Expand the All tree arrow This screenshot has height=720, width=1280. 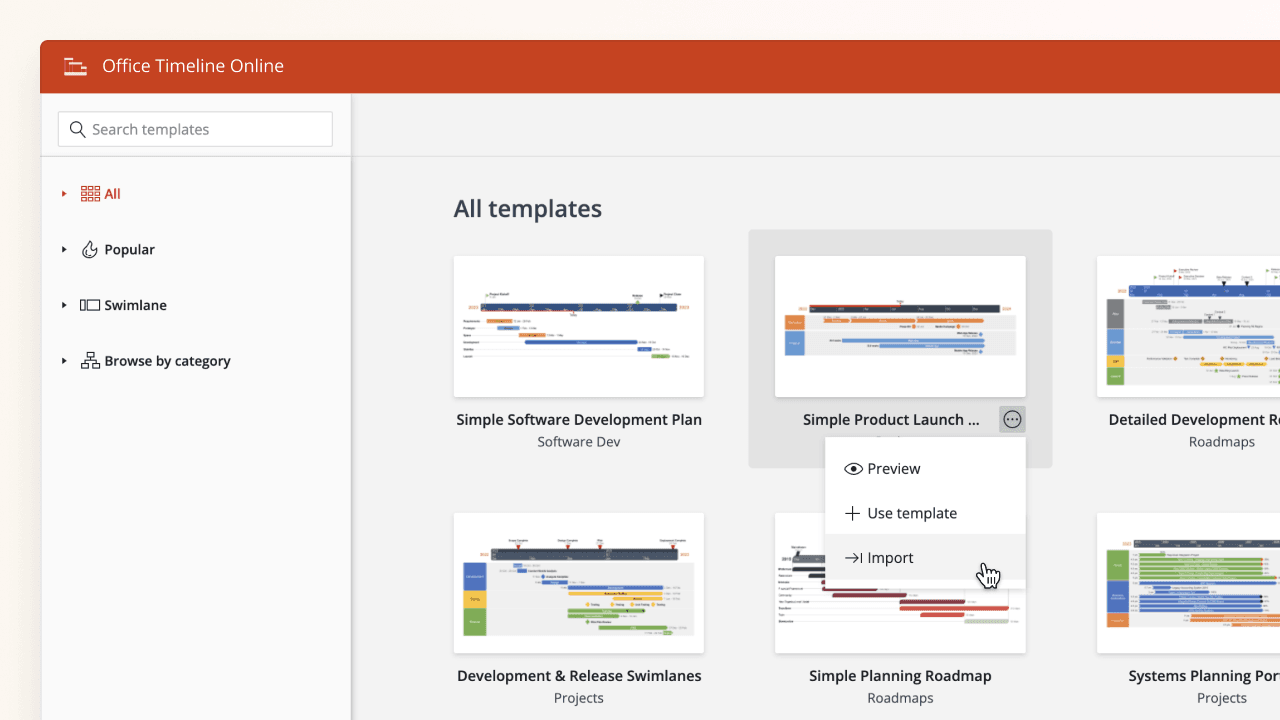coord(64,194)
